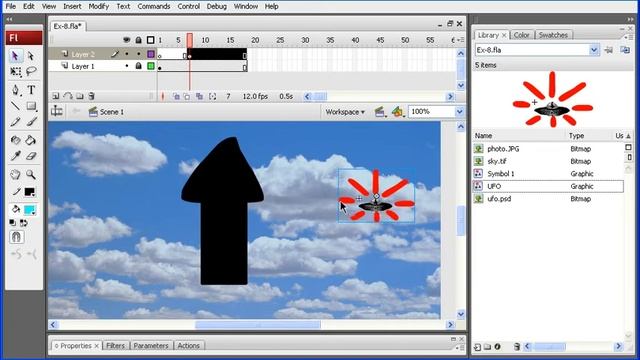This screenshot has height=360, width=640.
Task: Select the Pencil tool
Action: [16, 122]
